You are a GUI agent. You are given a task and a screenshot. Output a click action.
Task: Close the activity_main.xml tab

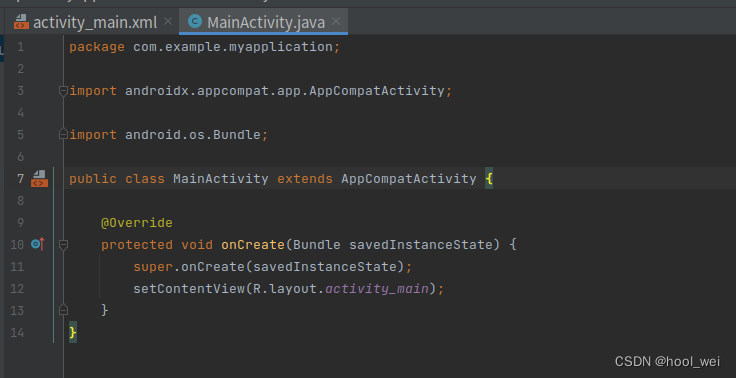tap(168, 21)
